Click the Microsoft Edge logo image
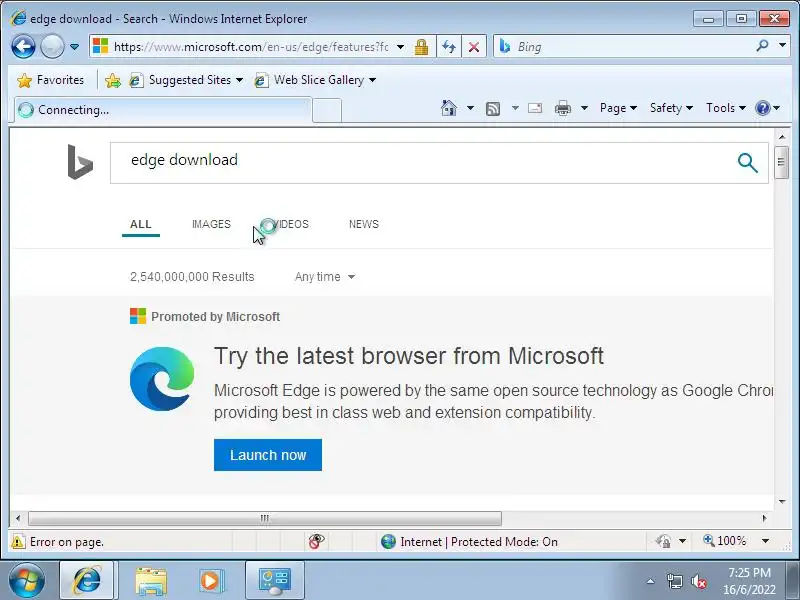This screenshot has height=600, width=800. tap(162, 379)
